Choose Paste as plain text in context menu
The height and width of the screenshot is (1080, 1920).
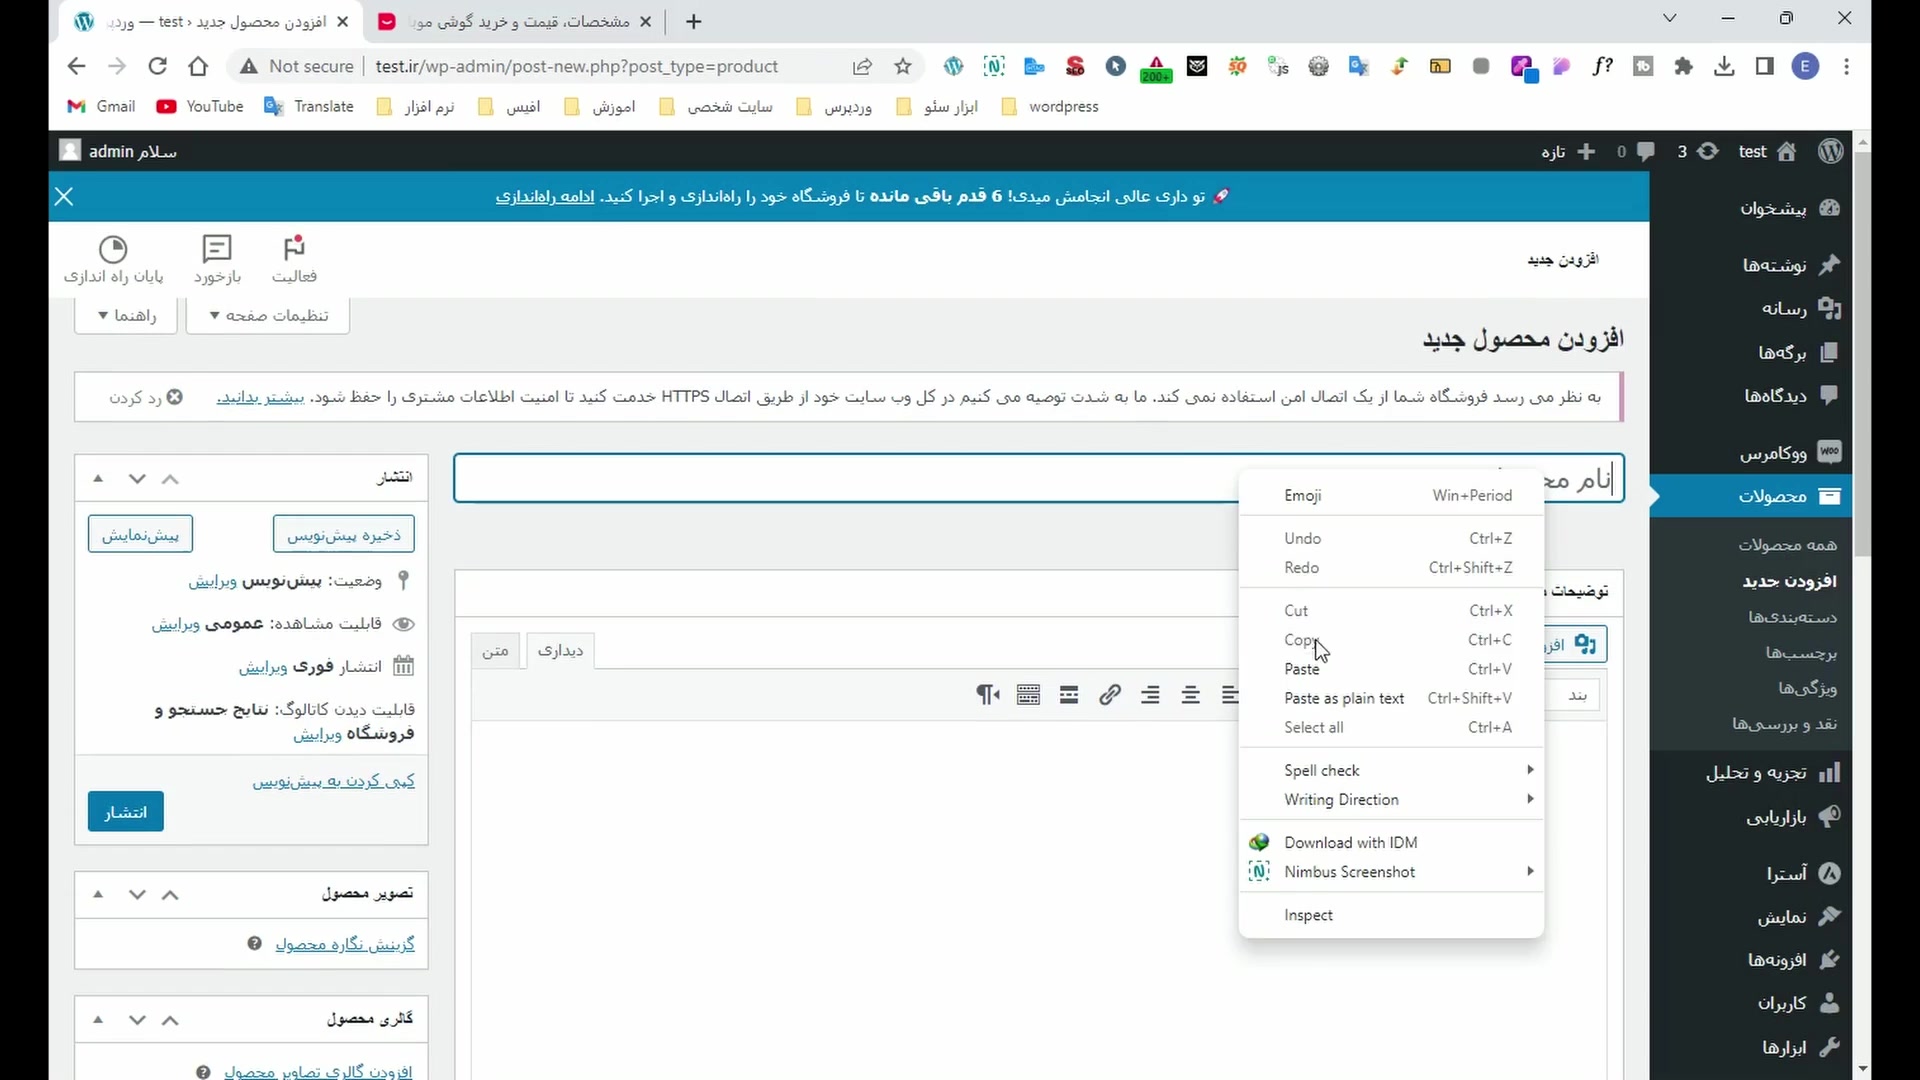(1343, 698)
